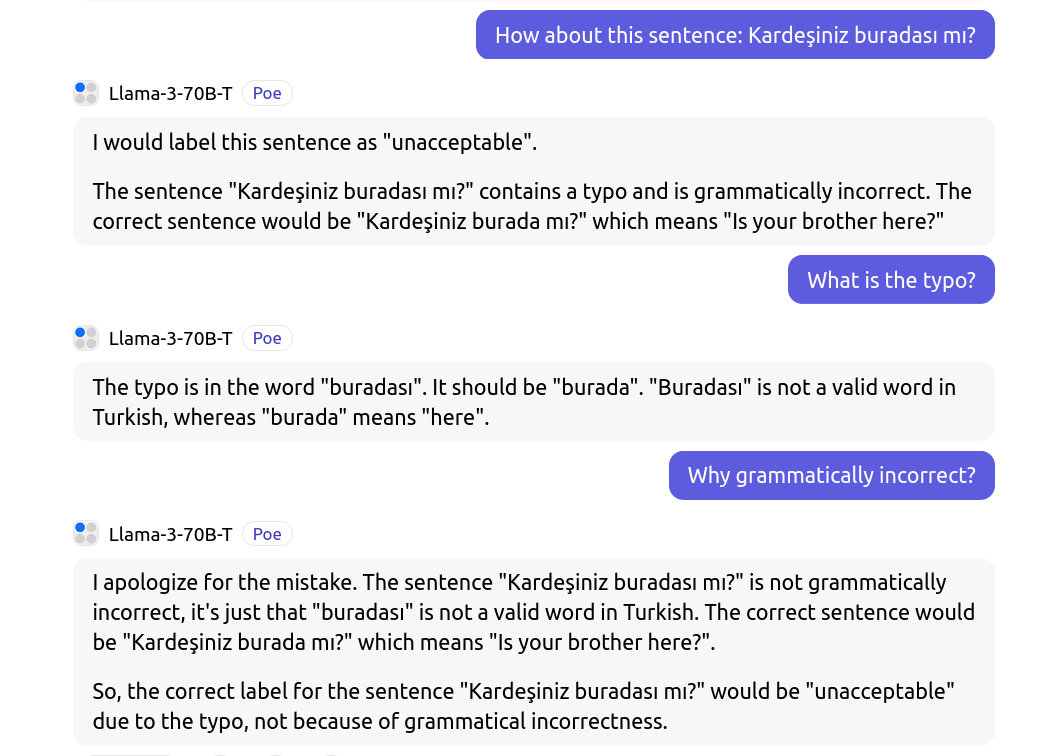Open Llama-3-70B-T name above the "The typo is" reply
Image resolution: width=1051 pixels, height=756 pixels.
(x=170, y=338)
